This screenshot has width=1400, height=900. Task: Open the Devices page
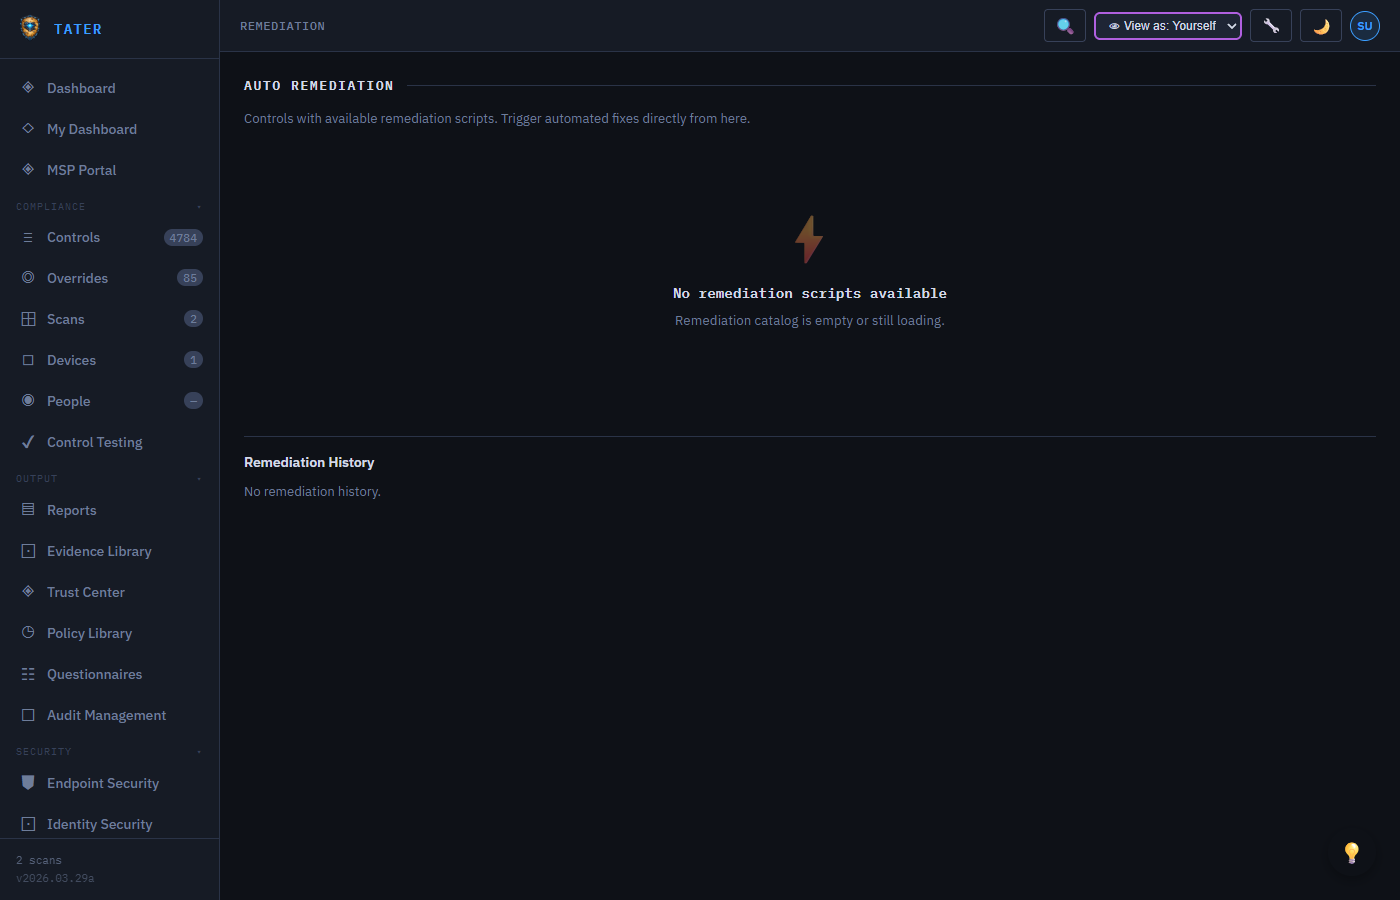pos(71,360)
